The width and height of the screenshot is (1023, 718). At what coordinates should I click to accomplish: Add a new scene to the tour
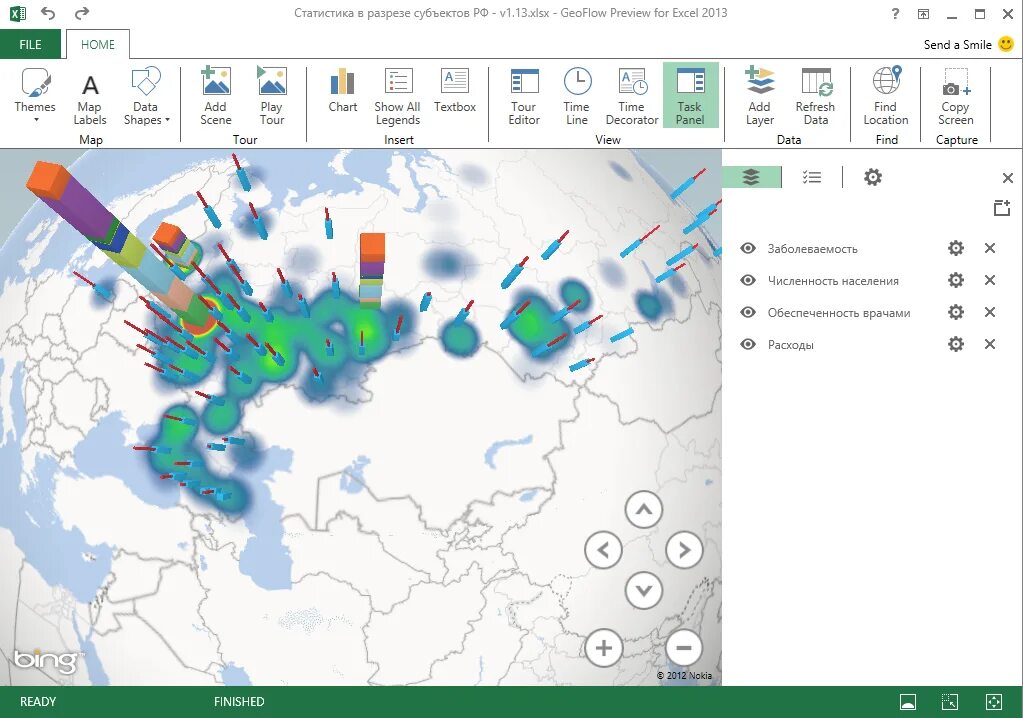(x=216, y=95)
